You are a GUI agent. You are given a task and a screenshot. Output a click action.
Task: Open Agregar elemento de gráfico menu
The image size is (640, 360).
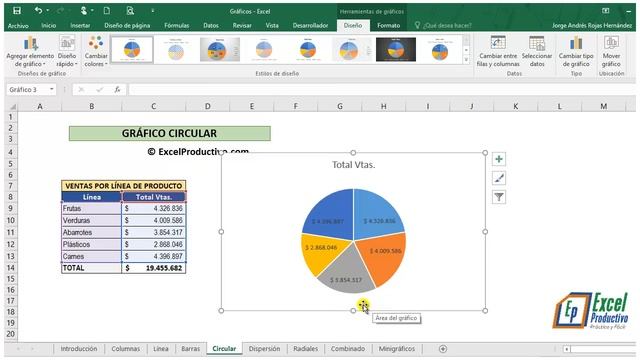tap(30, 51)
